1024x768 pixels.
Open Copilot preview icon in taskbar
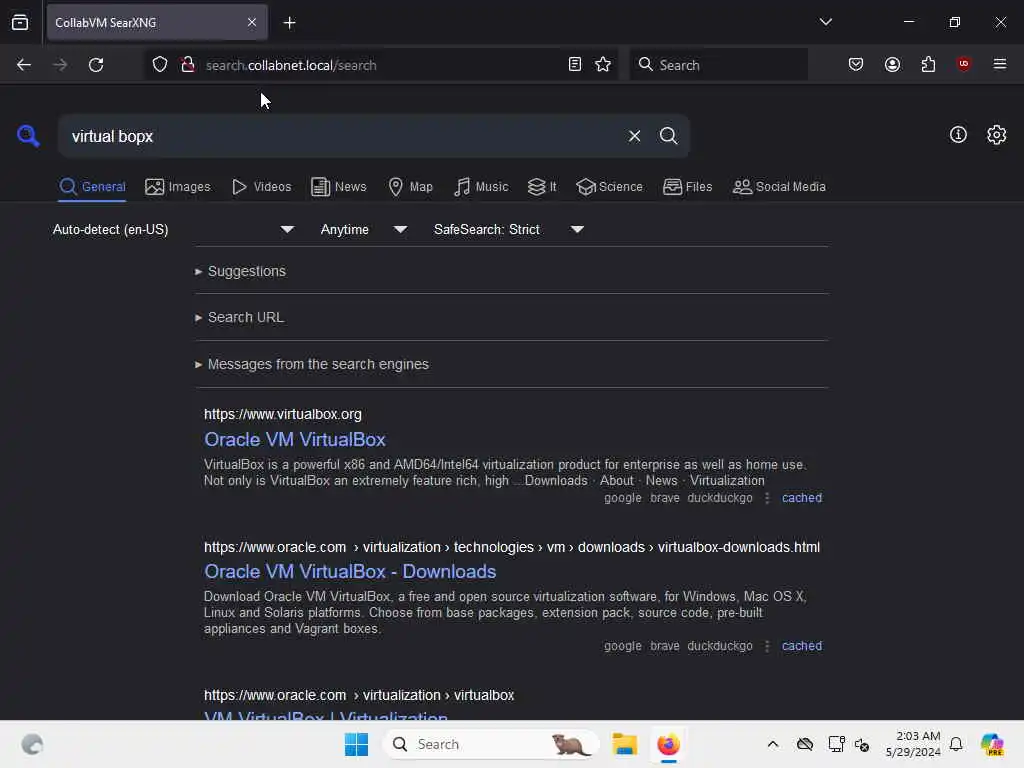[992, 744]
